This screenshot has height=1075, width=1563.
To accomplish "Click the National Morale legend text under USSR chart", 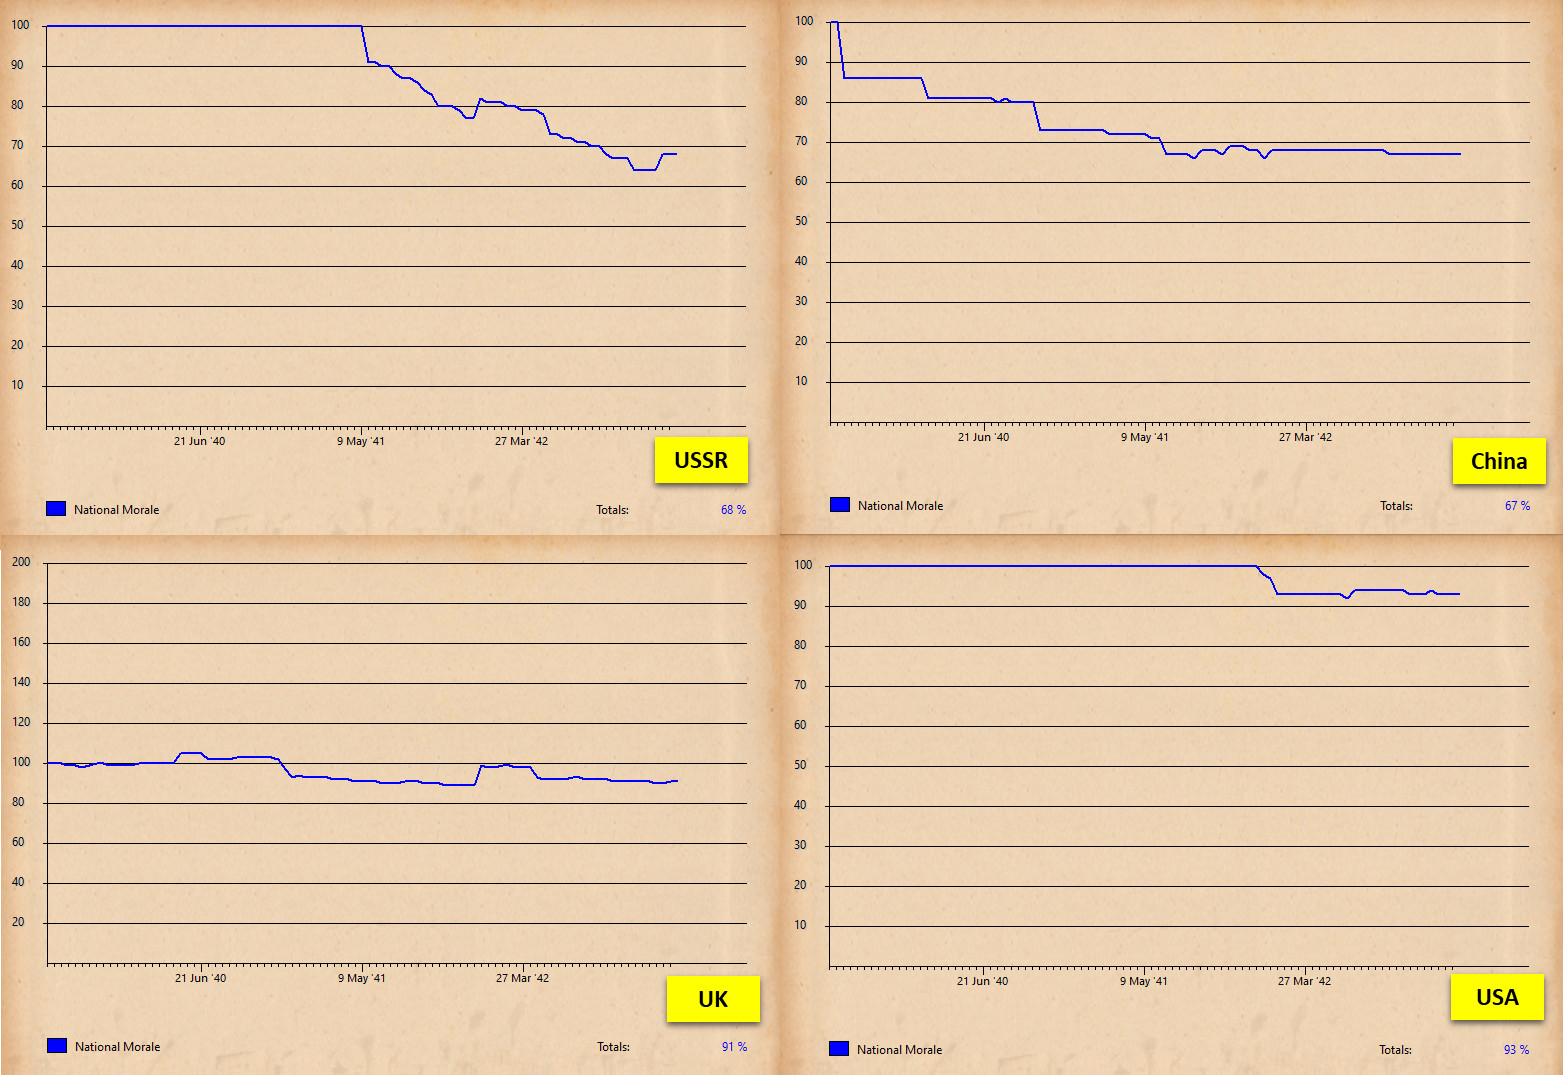I will (116, 510).
